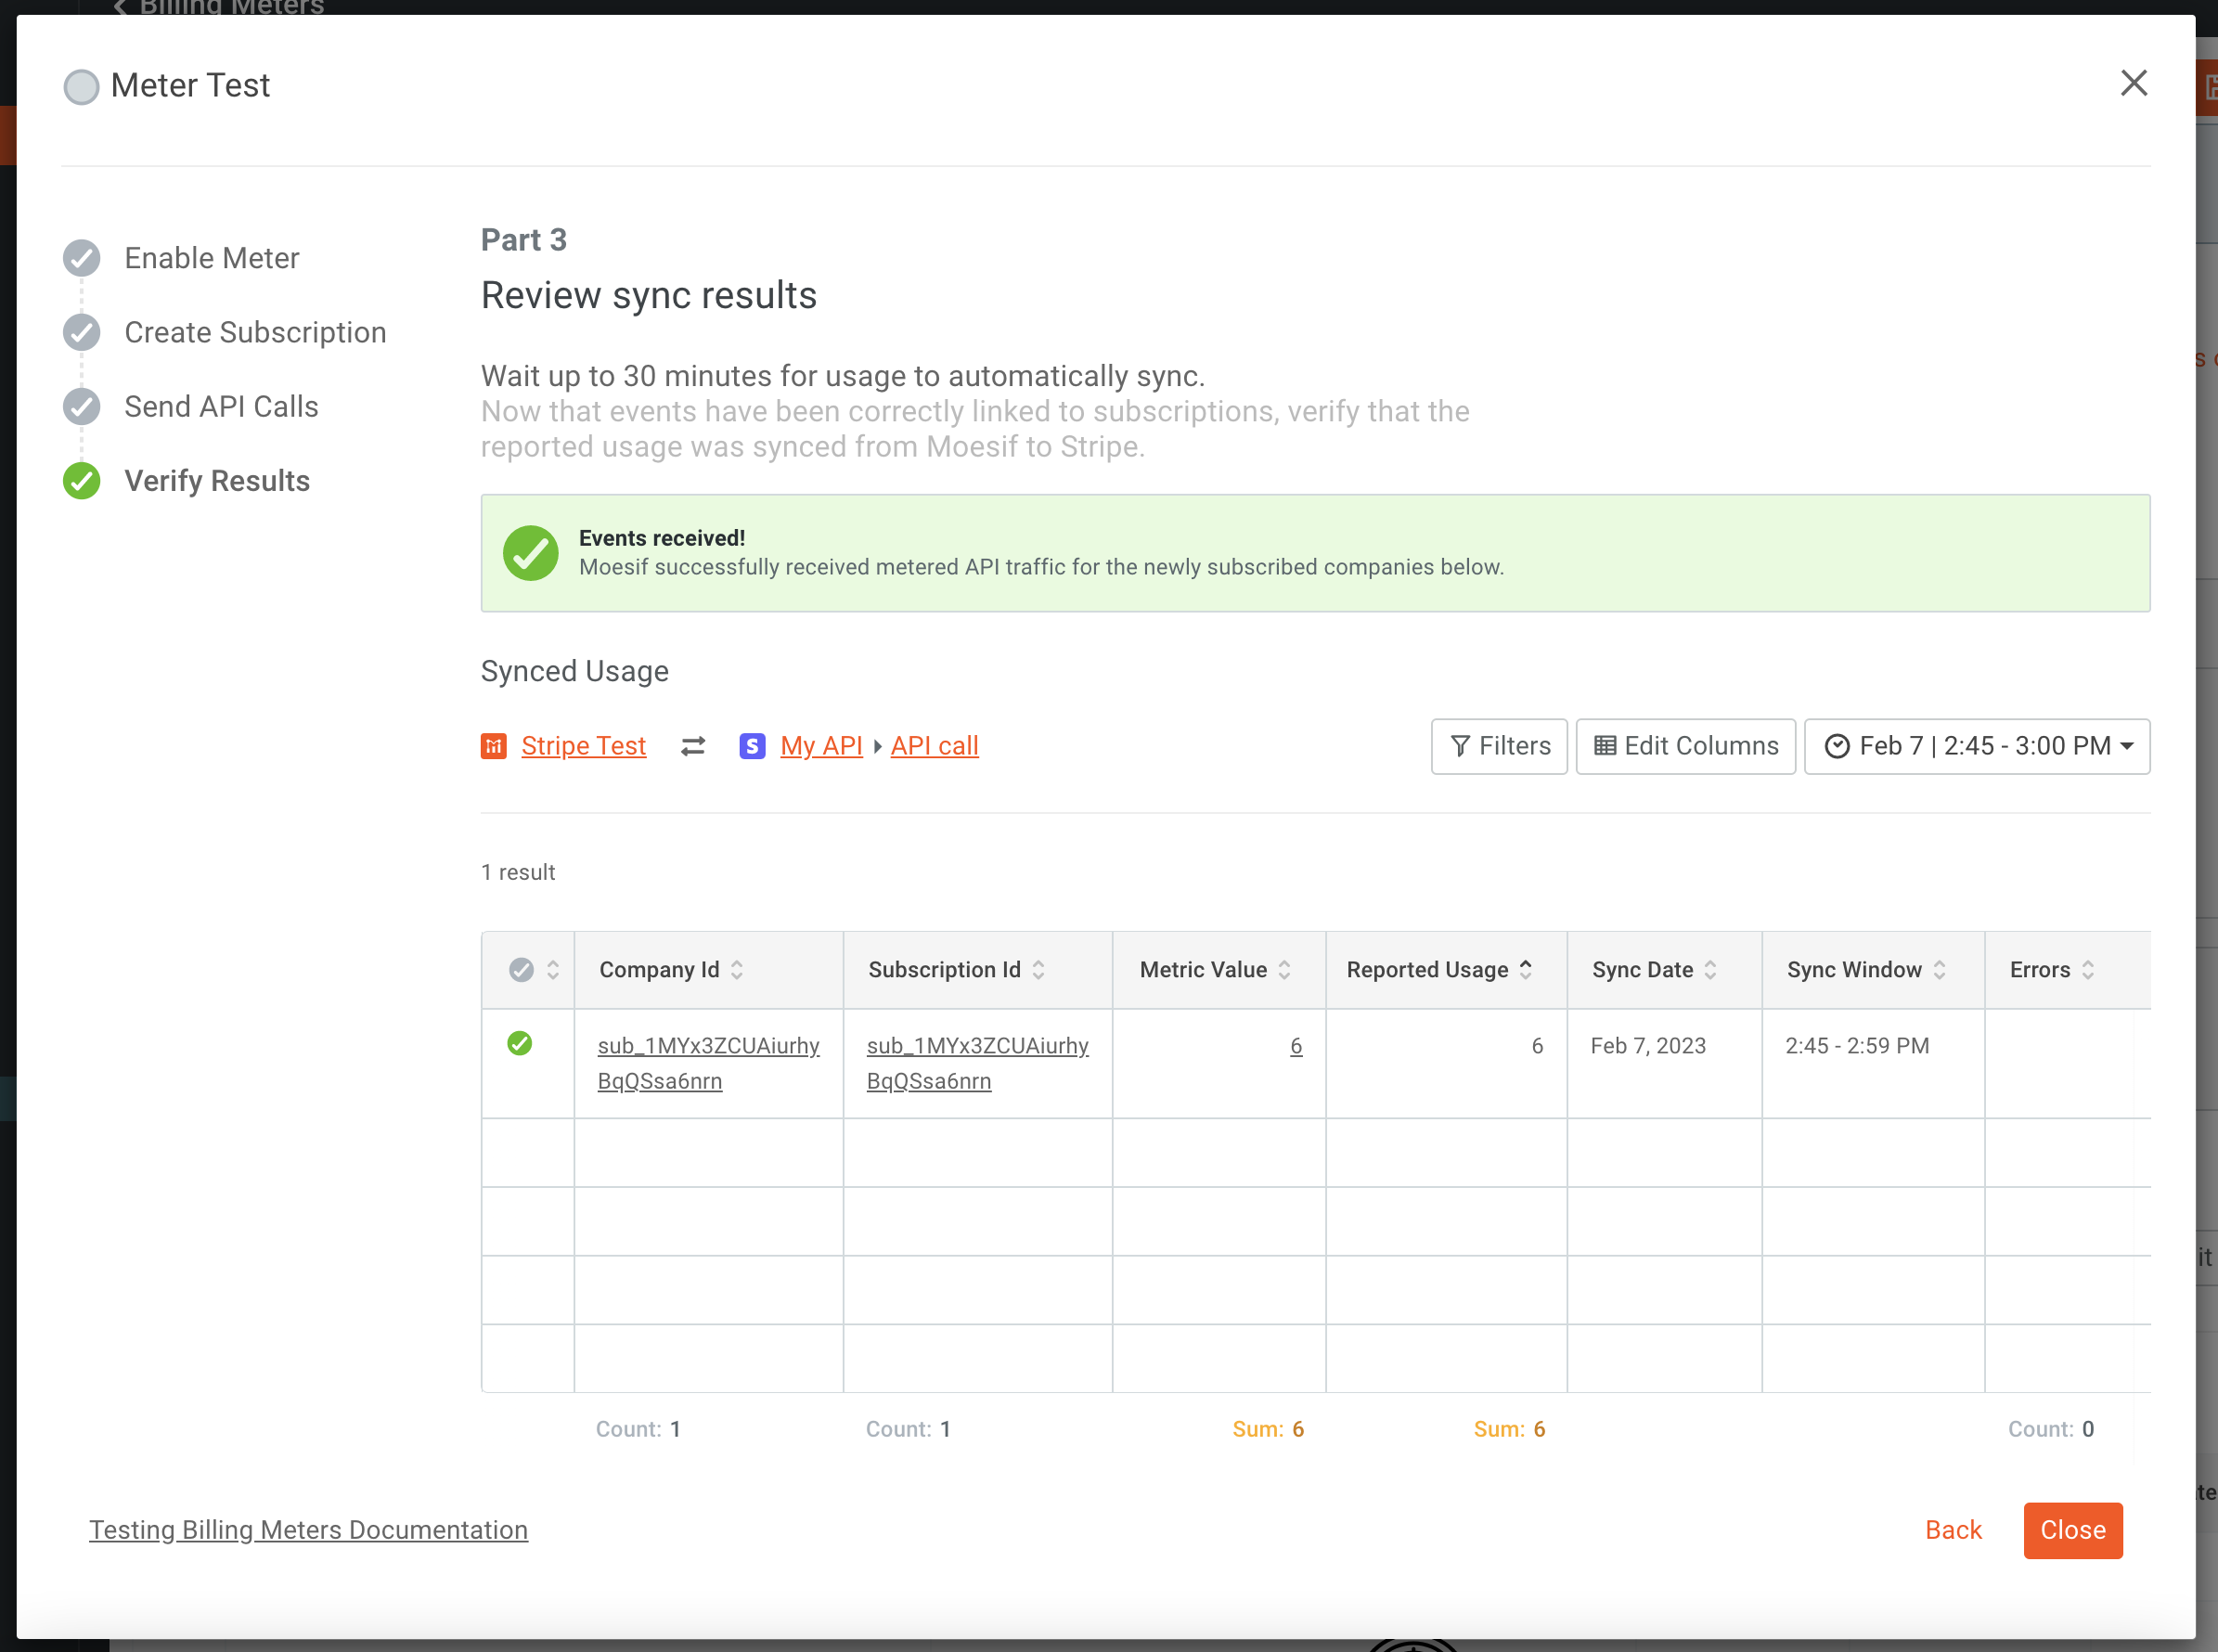The height and width of the screenshot is (1652, 2218).
Task: Toggle the select-all checkbox in the table header
Action: tap(522, 969)
